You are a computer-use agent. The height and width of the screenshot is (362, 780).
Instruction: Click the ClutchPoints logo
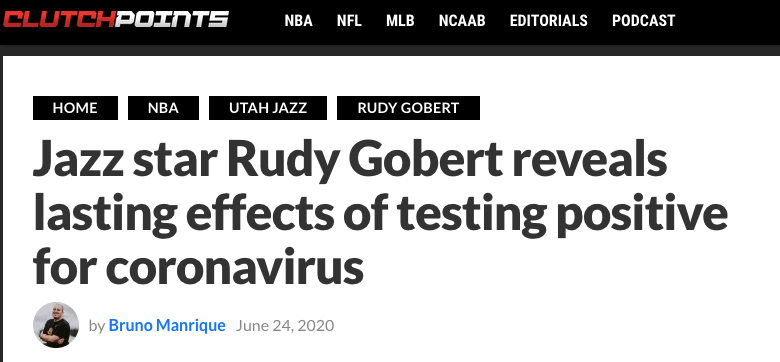(115, 19)
